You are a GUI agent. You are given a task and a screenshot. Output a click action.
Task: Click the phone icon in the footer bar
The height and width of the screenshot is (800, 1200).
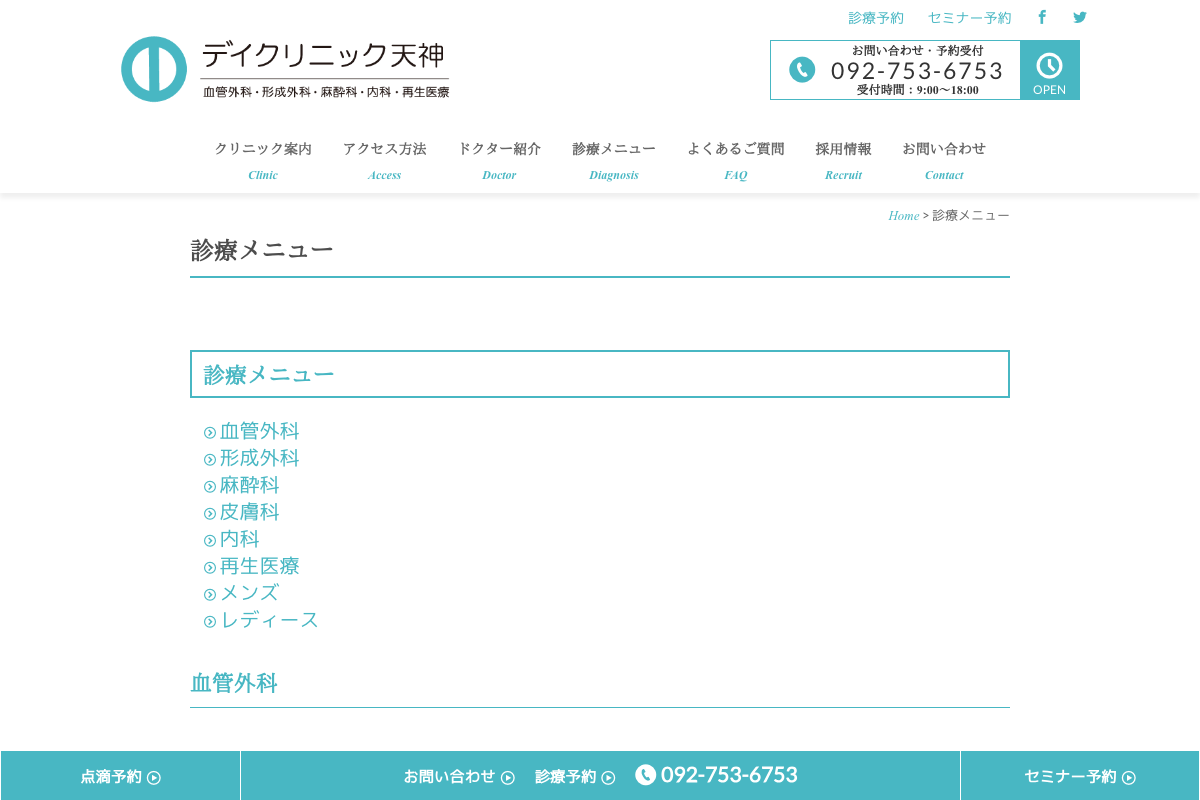(645, 774)
